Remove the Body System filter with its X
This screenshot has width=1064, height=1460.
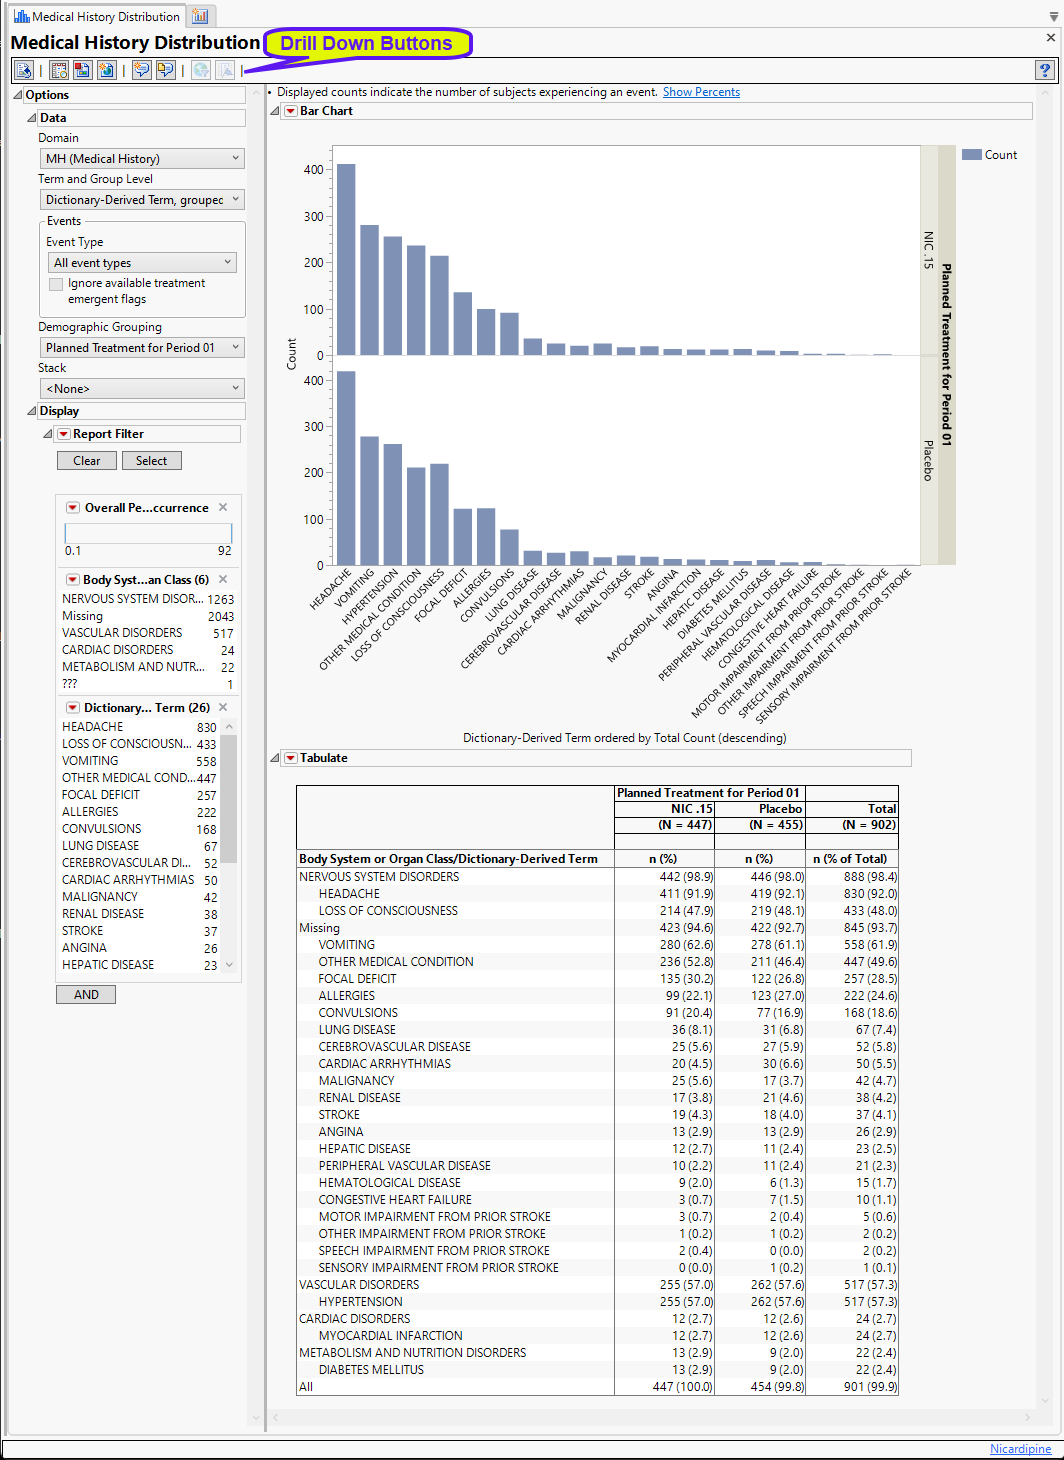(x=223, y=579)
